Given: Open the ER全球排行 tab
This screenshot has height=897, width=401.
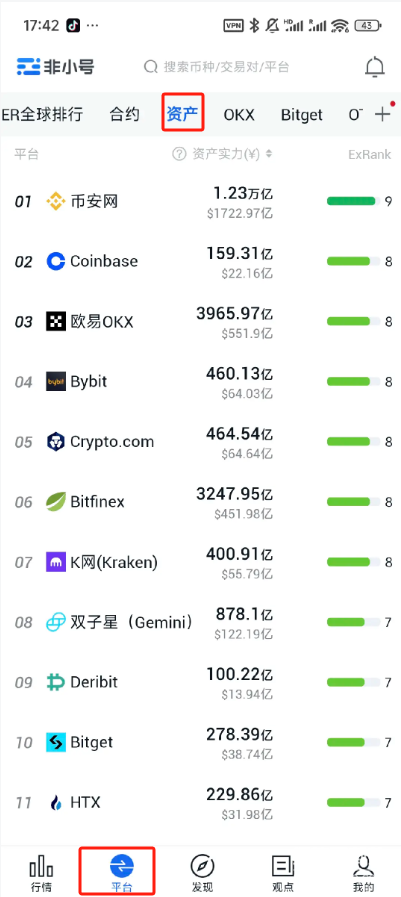Looking at the screenshot, I should pyautogui.click(x=42, y=114).
